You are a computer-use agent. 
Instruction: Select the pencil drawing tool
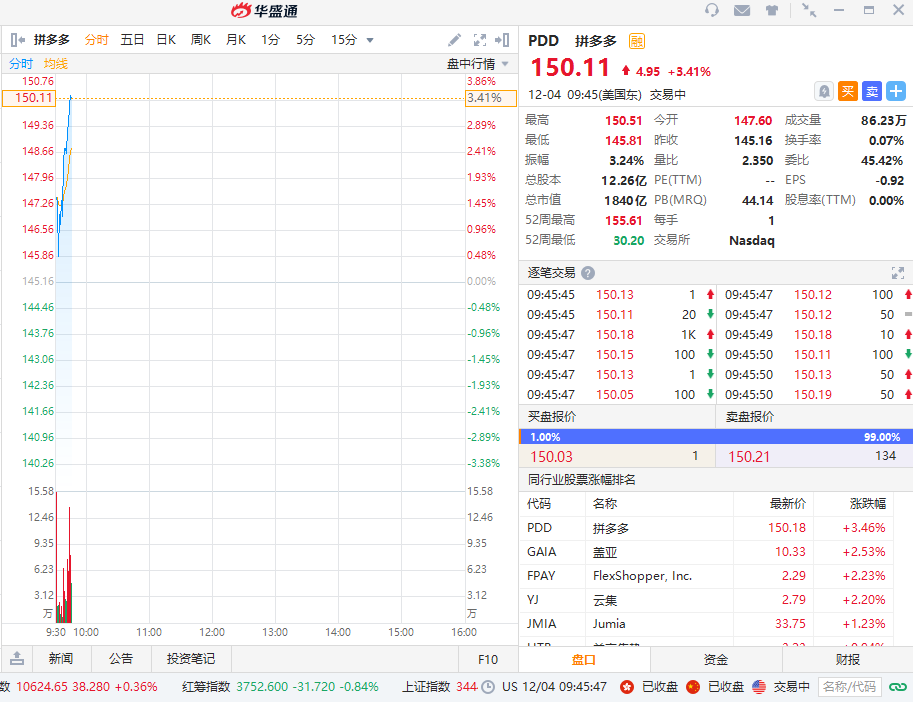tap(454, 40)
